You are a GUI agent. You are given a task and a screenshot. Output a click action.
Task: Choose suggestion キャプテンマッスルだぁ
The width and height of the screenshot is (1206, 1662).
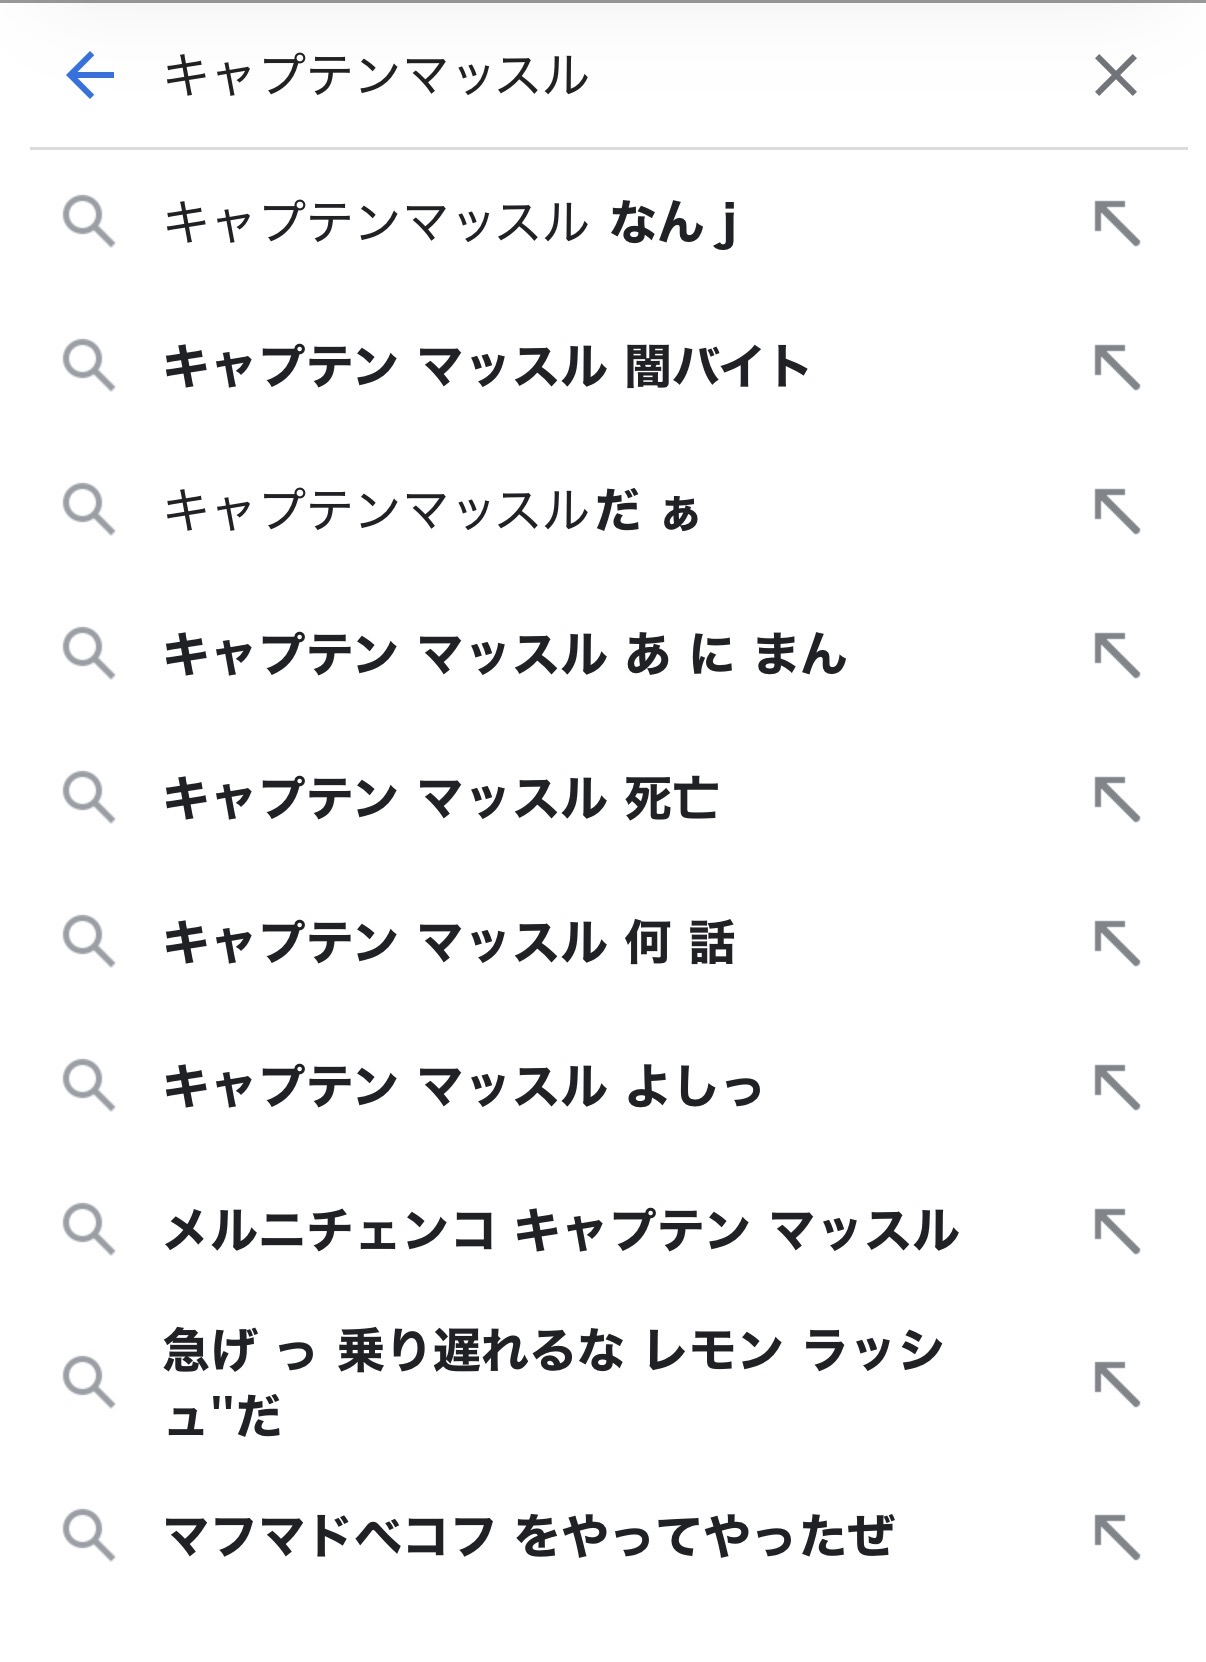[431, 510]
